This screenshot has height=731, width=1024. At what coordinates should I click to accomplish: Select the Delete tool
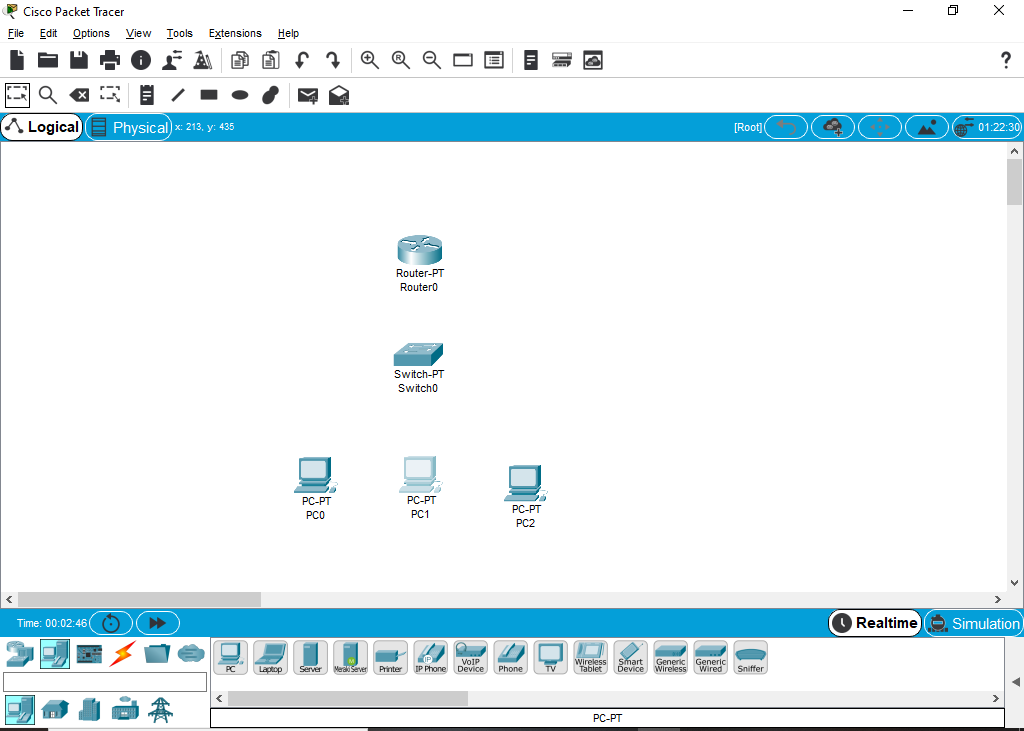79,95
